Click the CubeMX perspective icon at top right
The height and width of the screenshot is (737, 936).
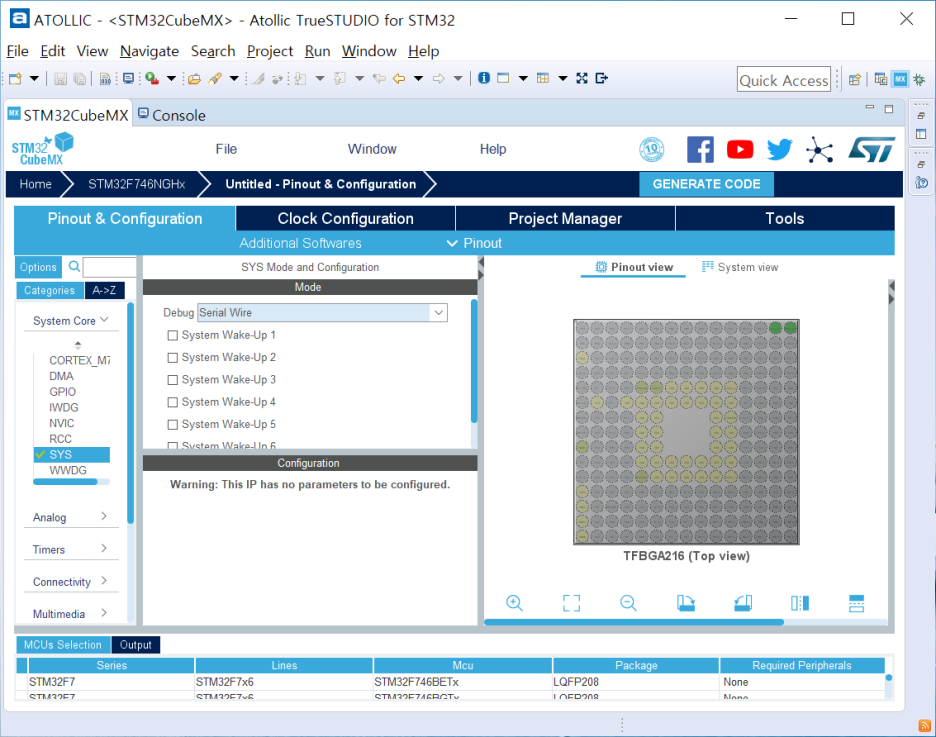click(x=900, y=79)
